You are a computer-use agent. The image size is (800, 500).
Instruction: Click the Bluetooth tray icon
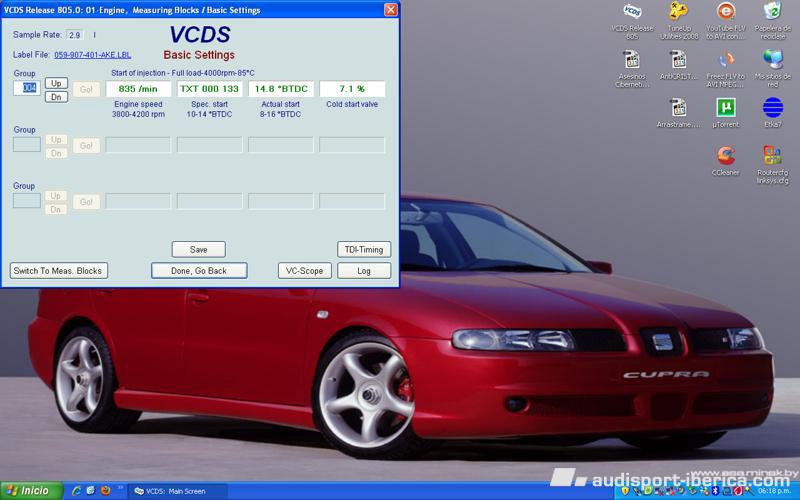(x=715, y=491)
